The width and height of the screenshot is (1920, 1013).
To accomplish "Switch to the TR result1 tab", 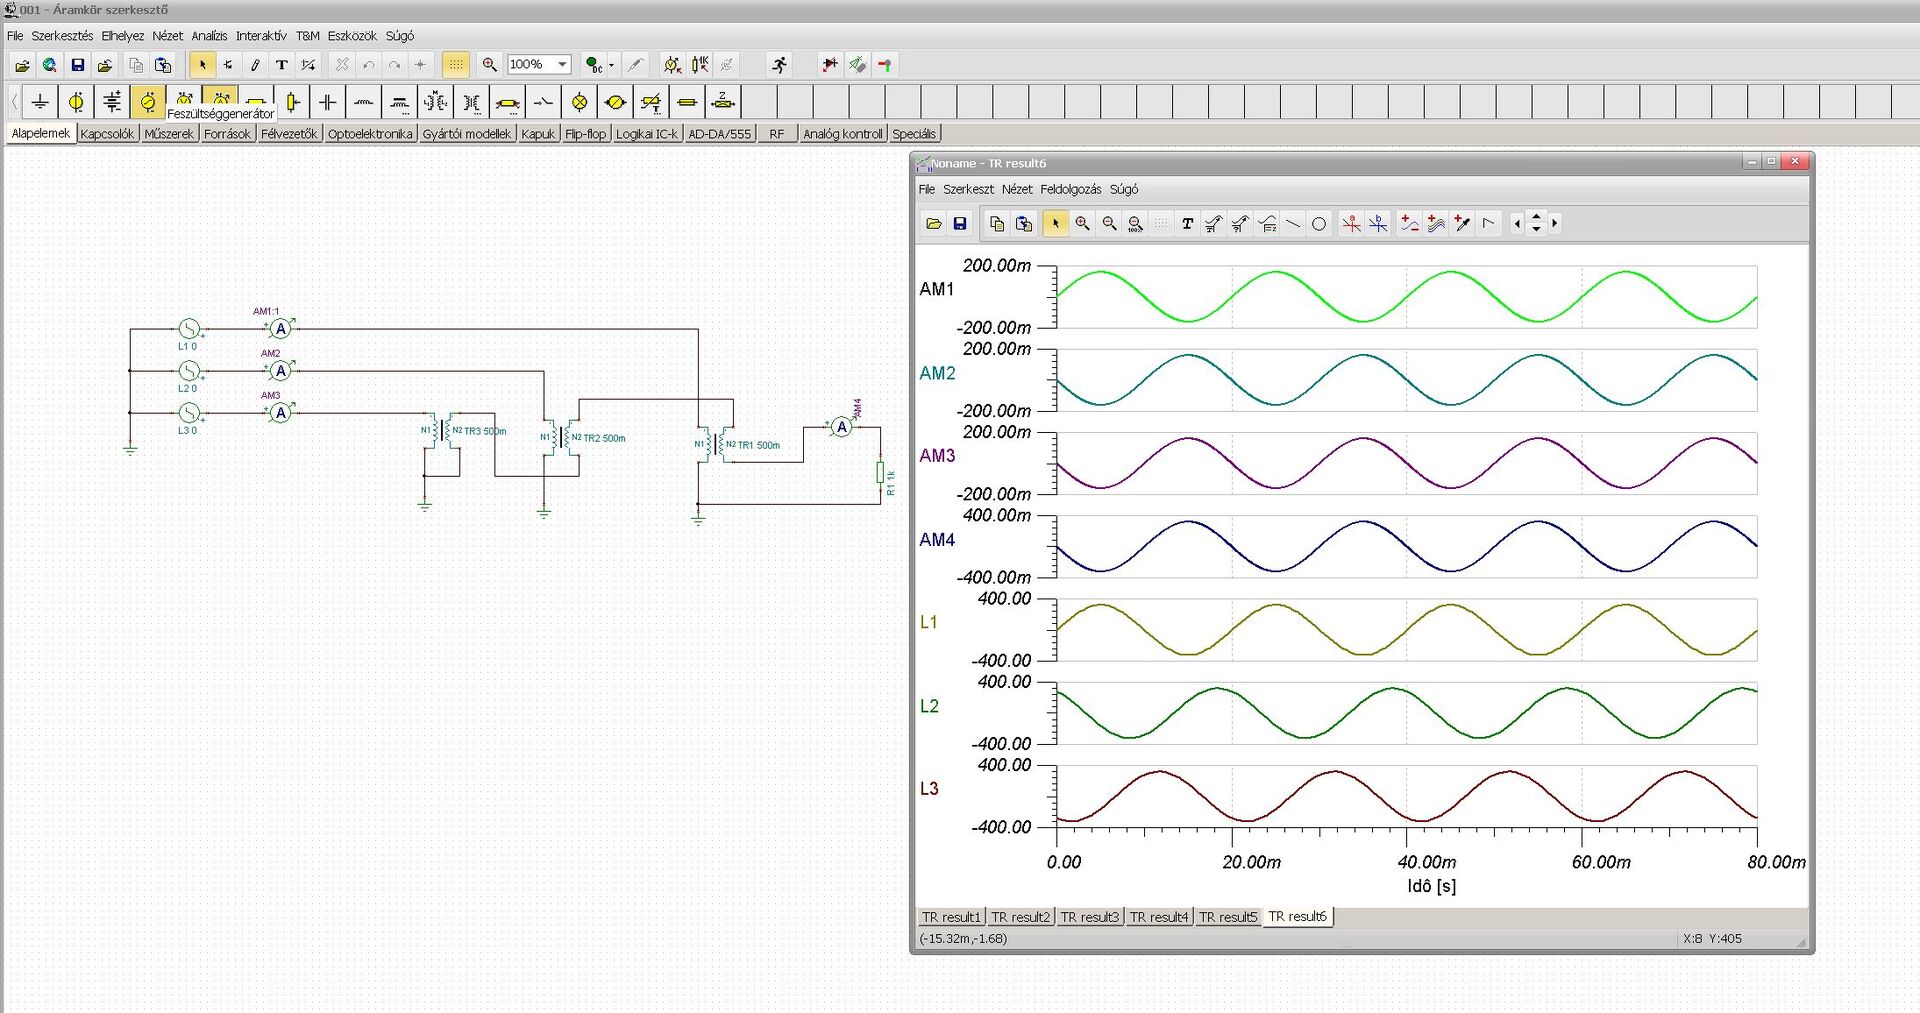I will click(x=951, y=917).
